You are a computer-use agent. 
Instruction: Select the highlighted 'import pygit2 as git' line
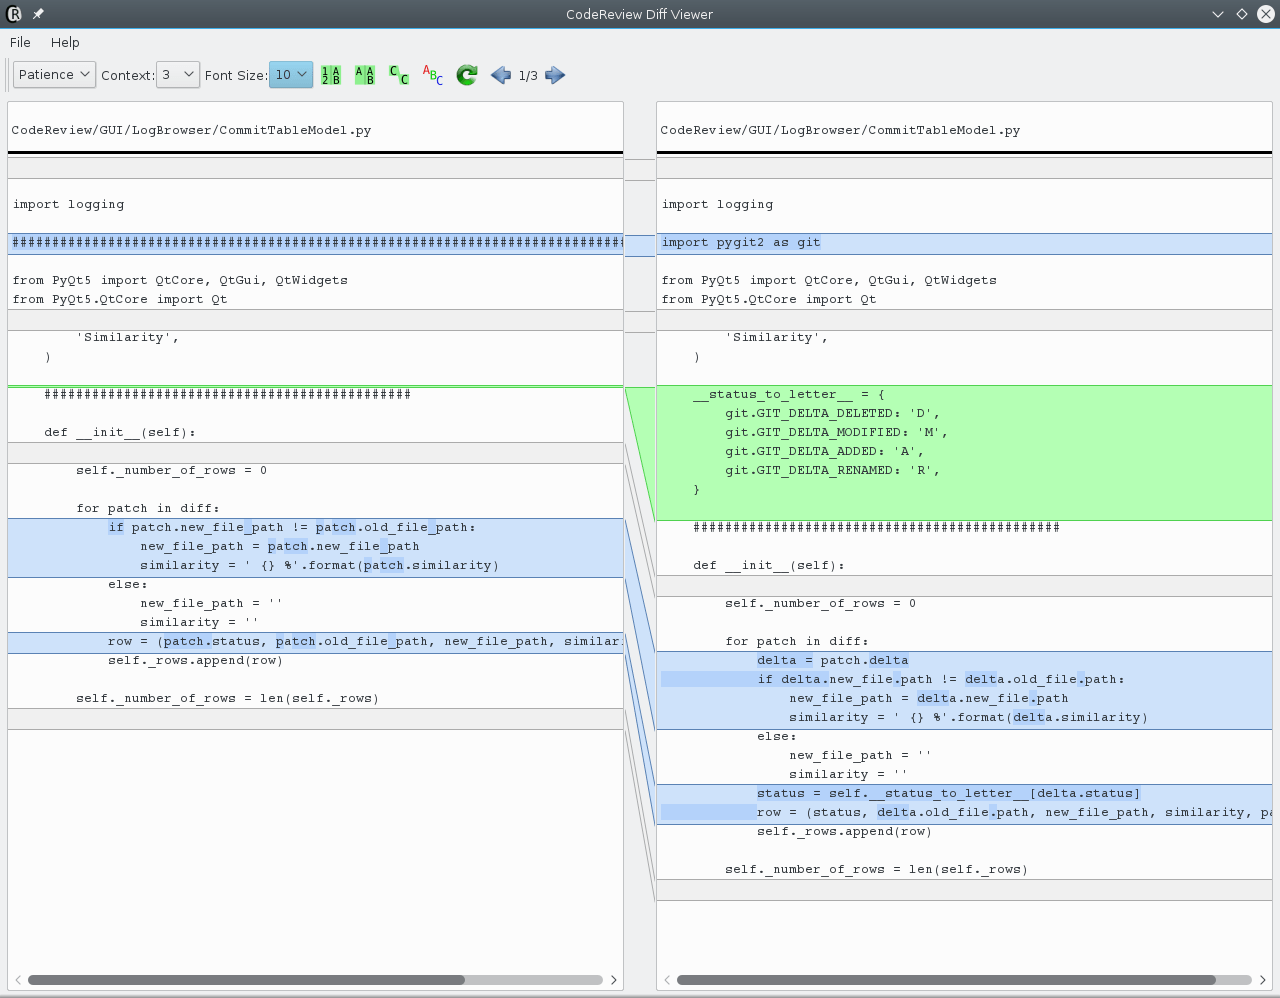[738, 242]
